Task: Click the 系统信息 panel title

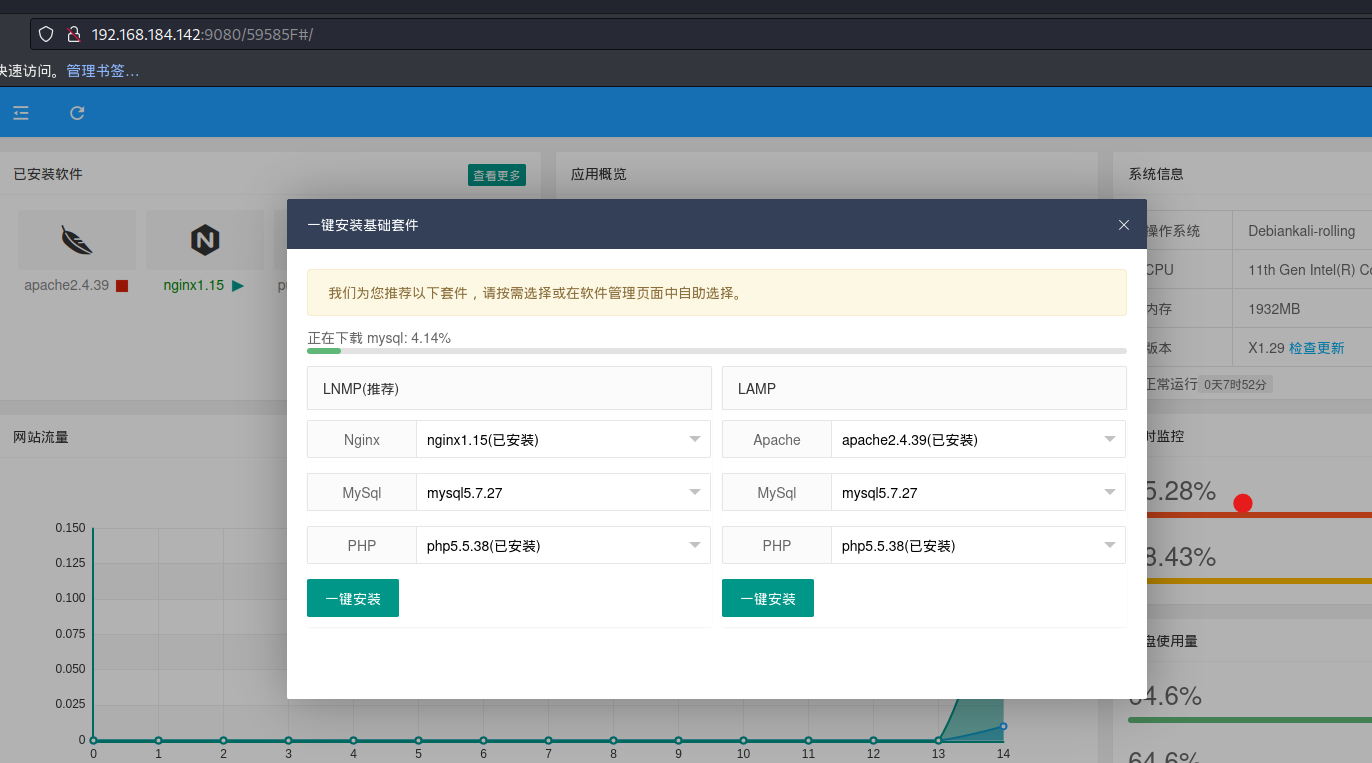Action: coord(1156,174)
